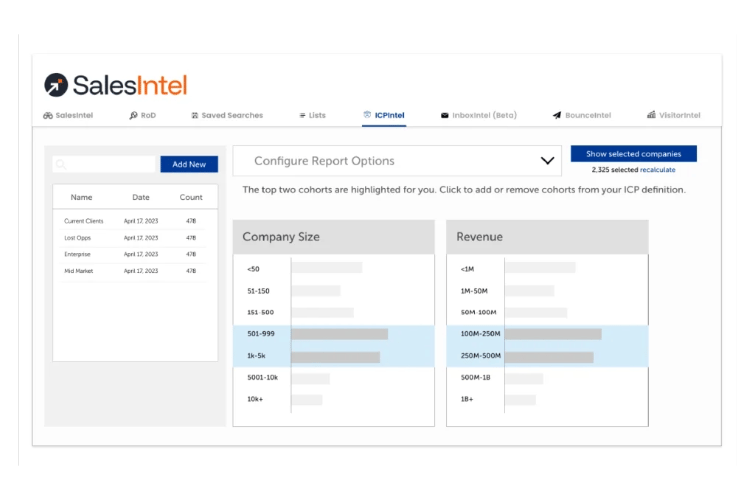The width and height of the screenshot is (755, 500).
Task: Click Show selected companies button
Action: pyautogui.click(x=634, y=154)
